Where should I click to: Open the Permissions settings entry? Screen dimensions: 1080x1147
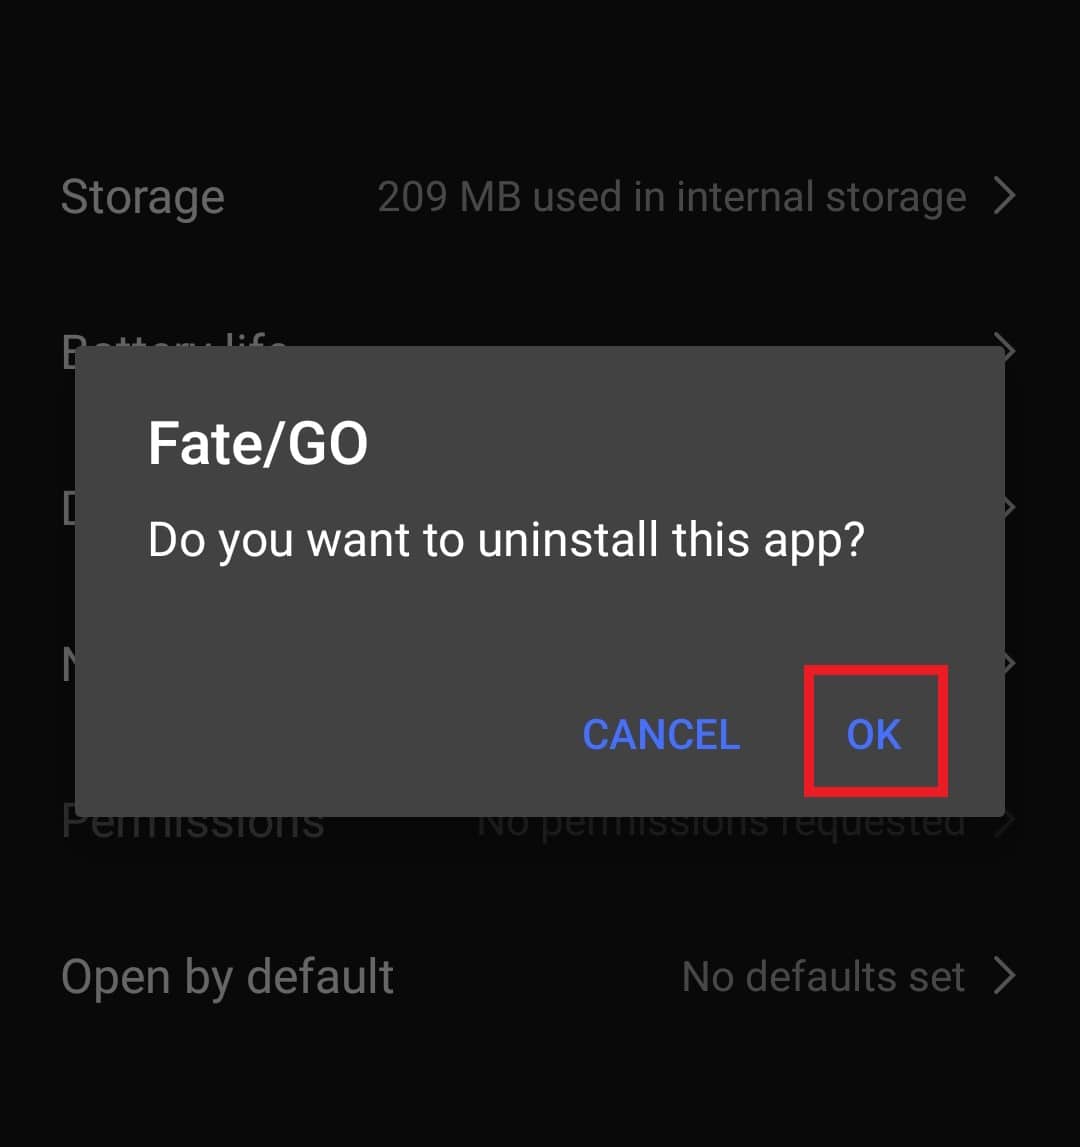click(192, 822)
